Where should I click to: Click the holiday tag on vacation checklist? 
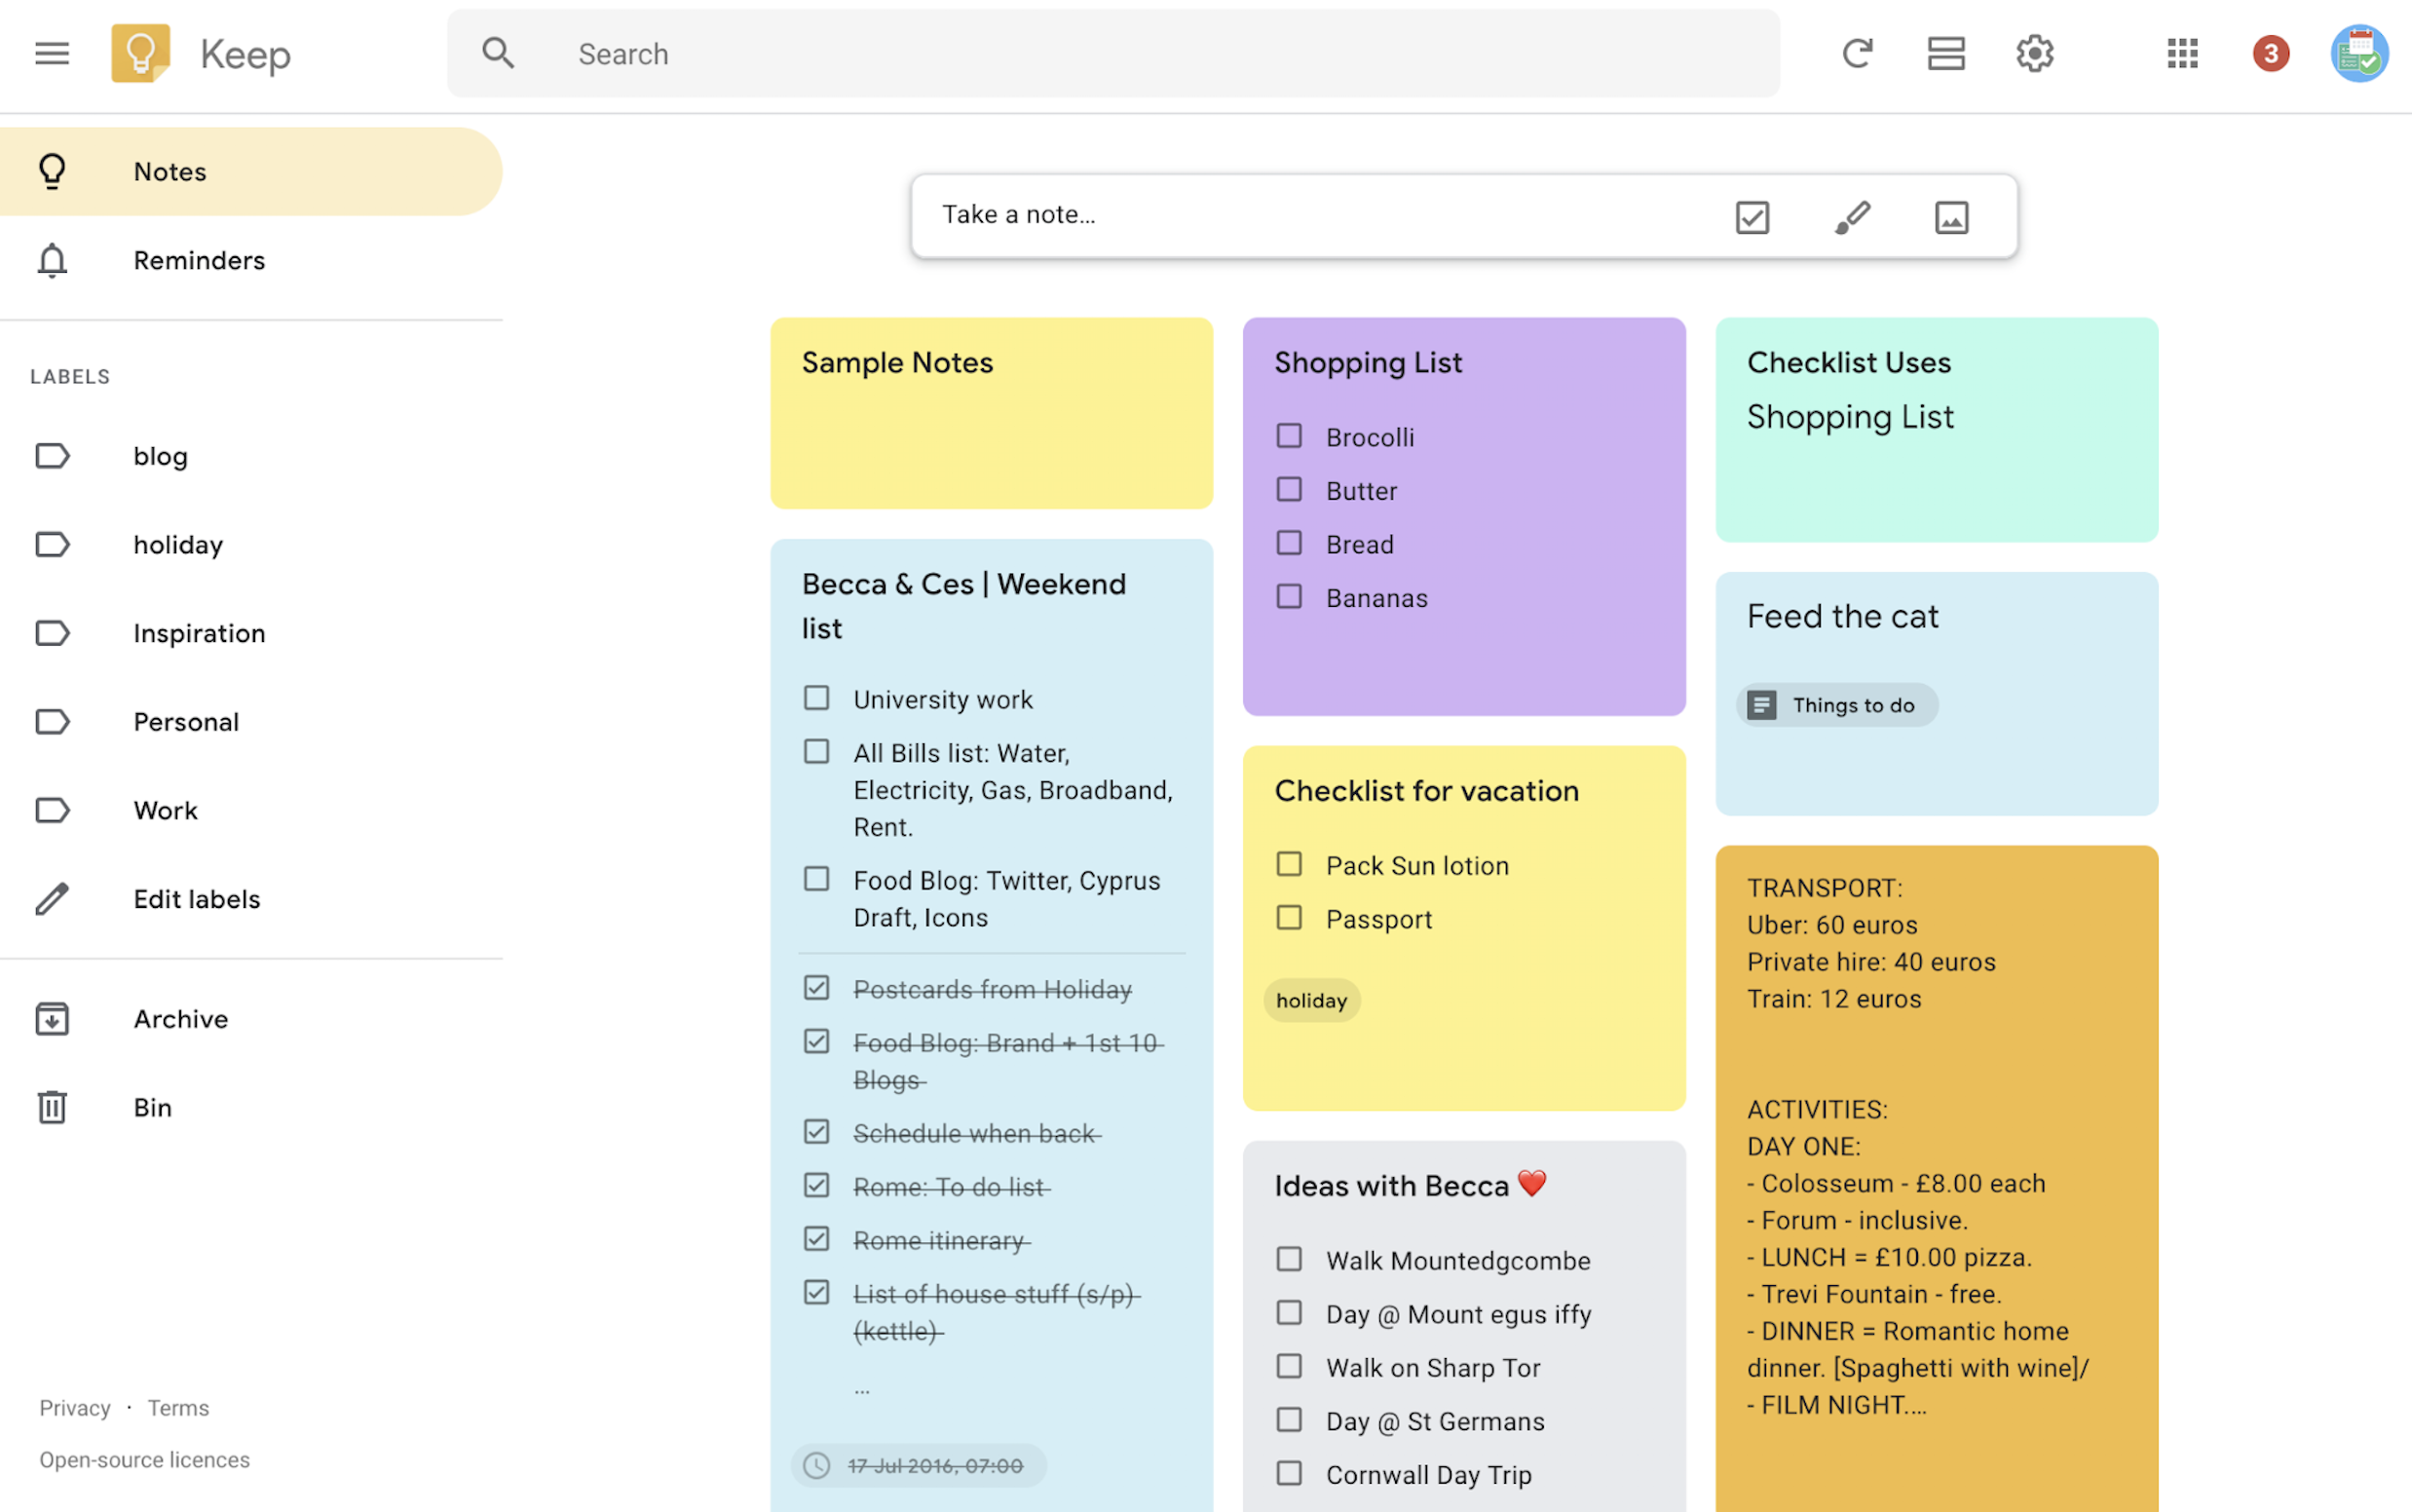coord(1309,999)
